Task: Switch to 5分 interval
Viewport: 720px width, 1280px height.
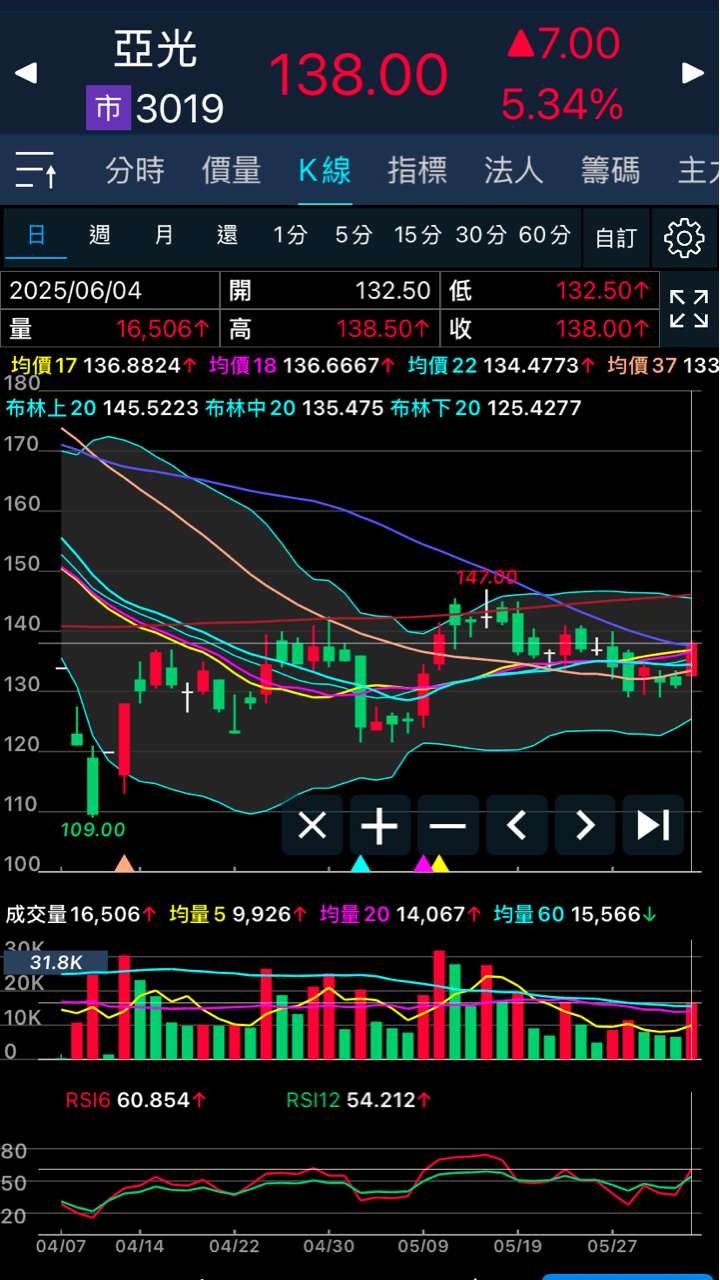Action: click(353, 236)
